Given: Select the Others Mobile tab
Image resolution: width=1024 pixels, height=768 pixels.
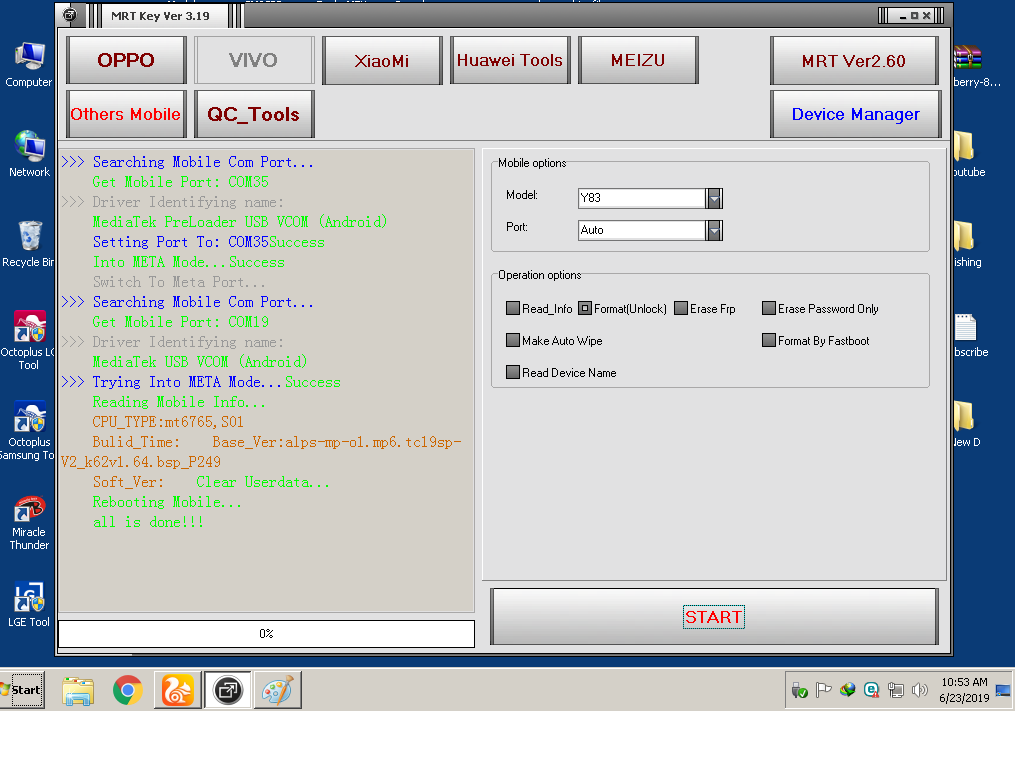Looking at the screenshot, I should [126, 114].
